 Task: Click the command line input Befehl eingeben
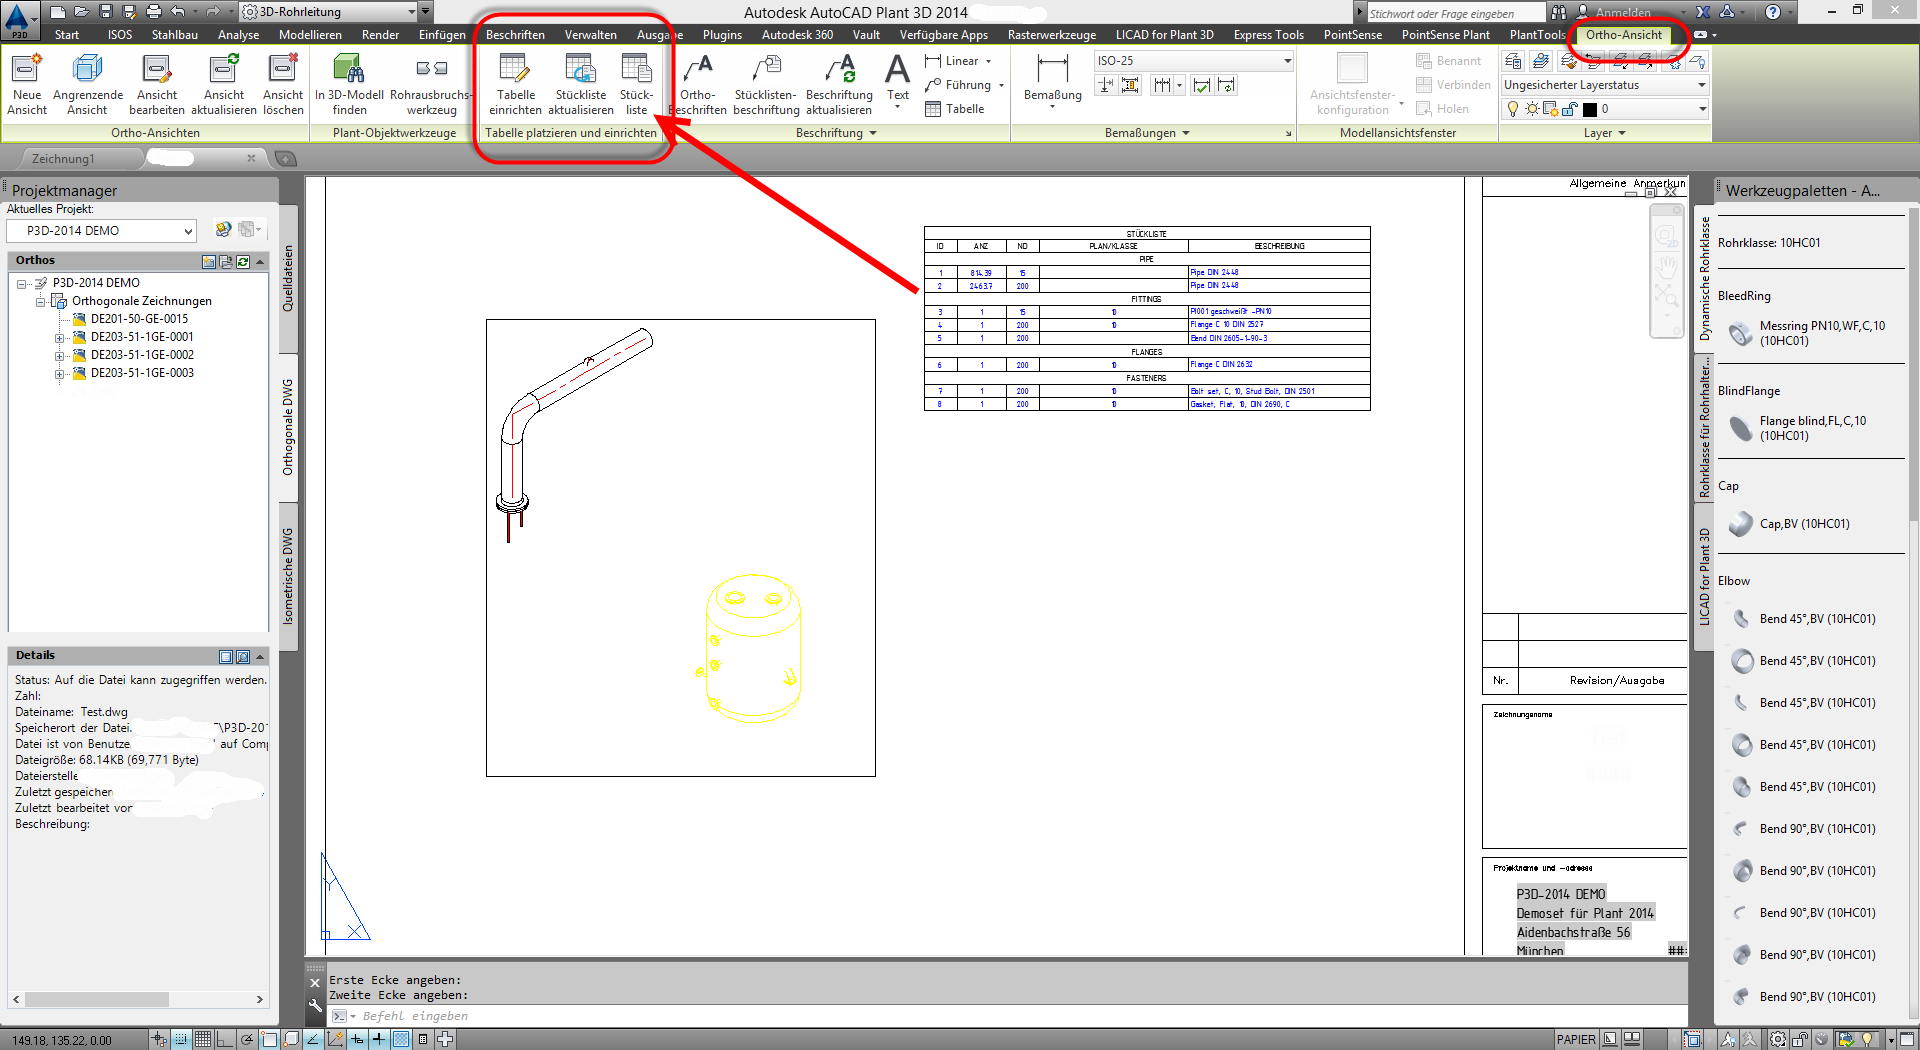click(x=1008, y=1016)
